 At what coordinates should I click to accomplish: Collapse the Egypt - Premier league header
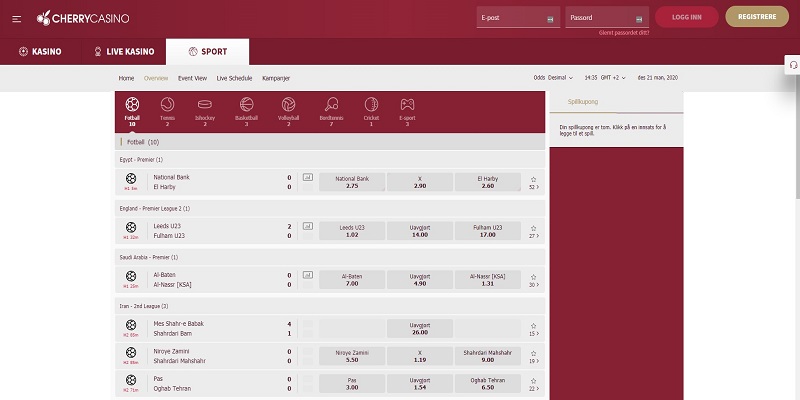point(330,160)
